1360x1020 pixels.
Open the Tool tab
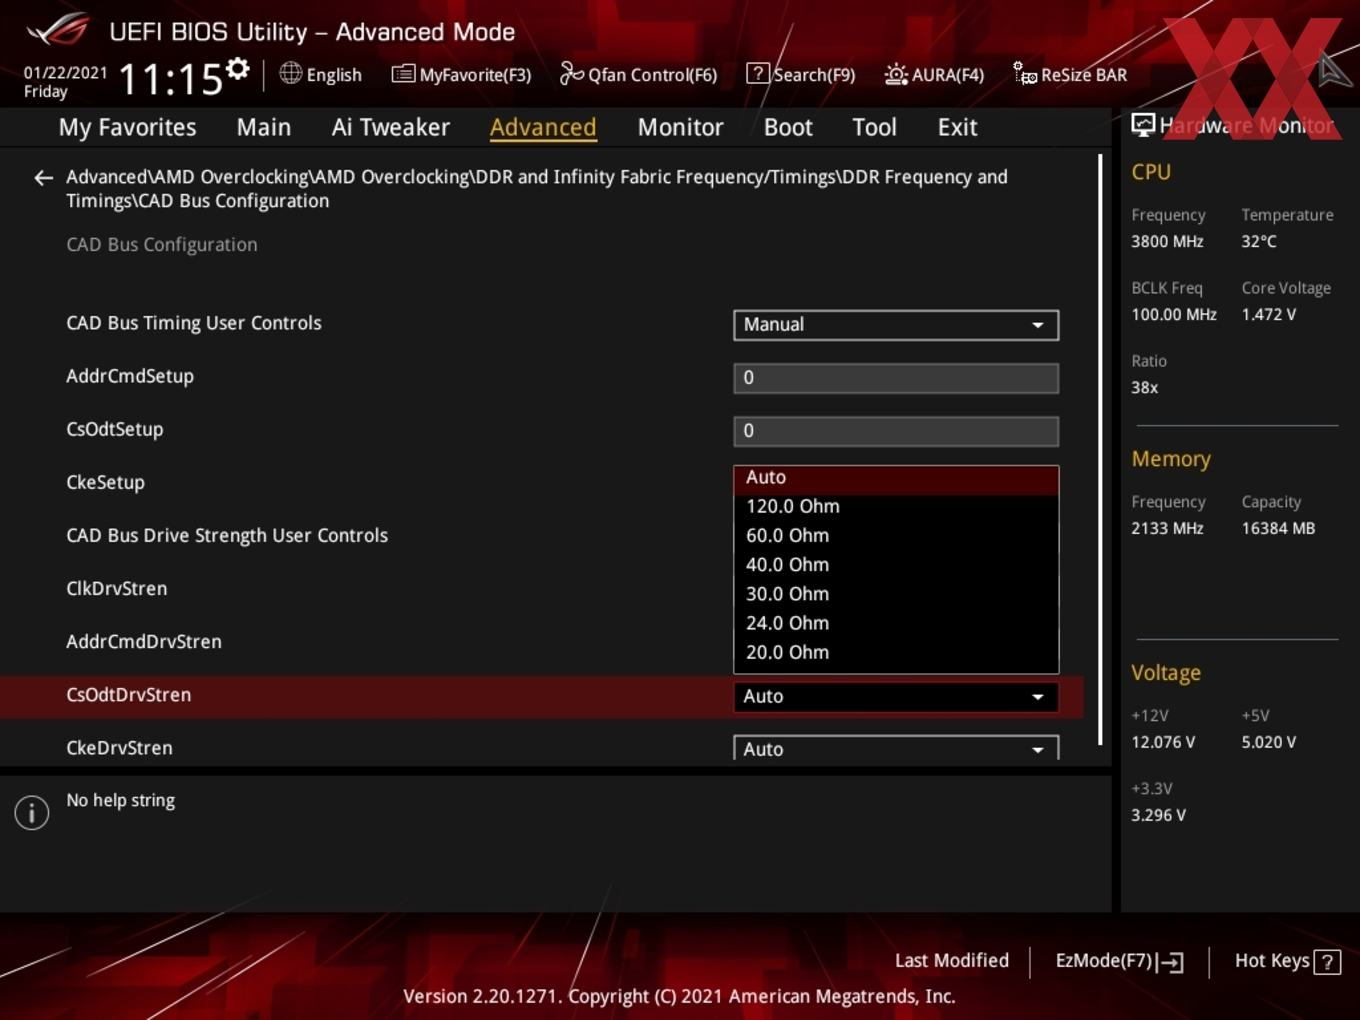pos(874,127)
